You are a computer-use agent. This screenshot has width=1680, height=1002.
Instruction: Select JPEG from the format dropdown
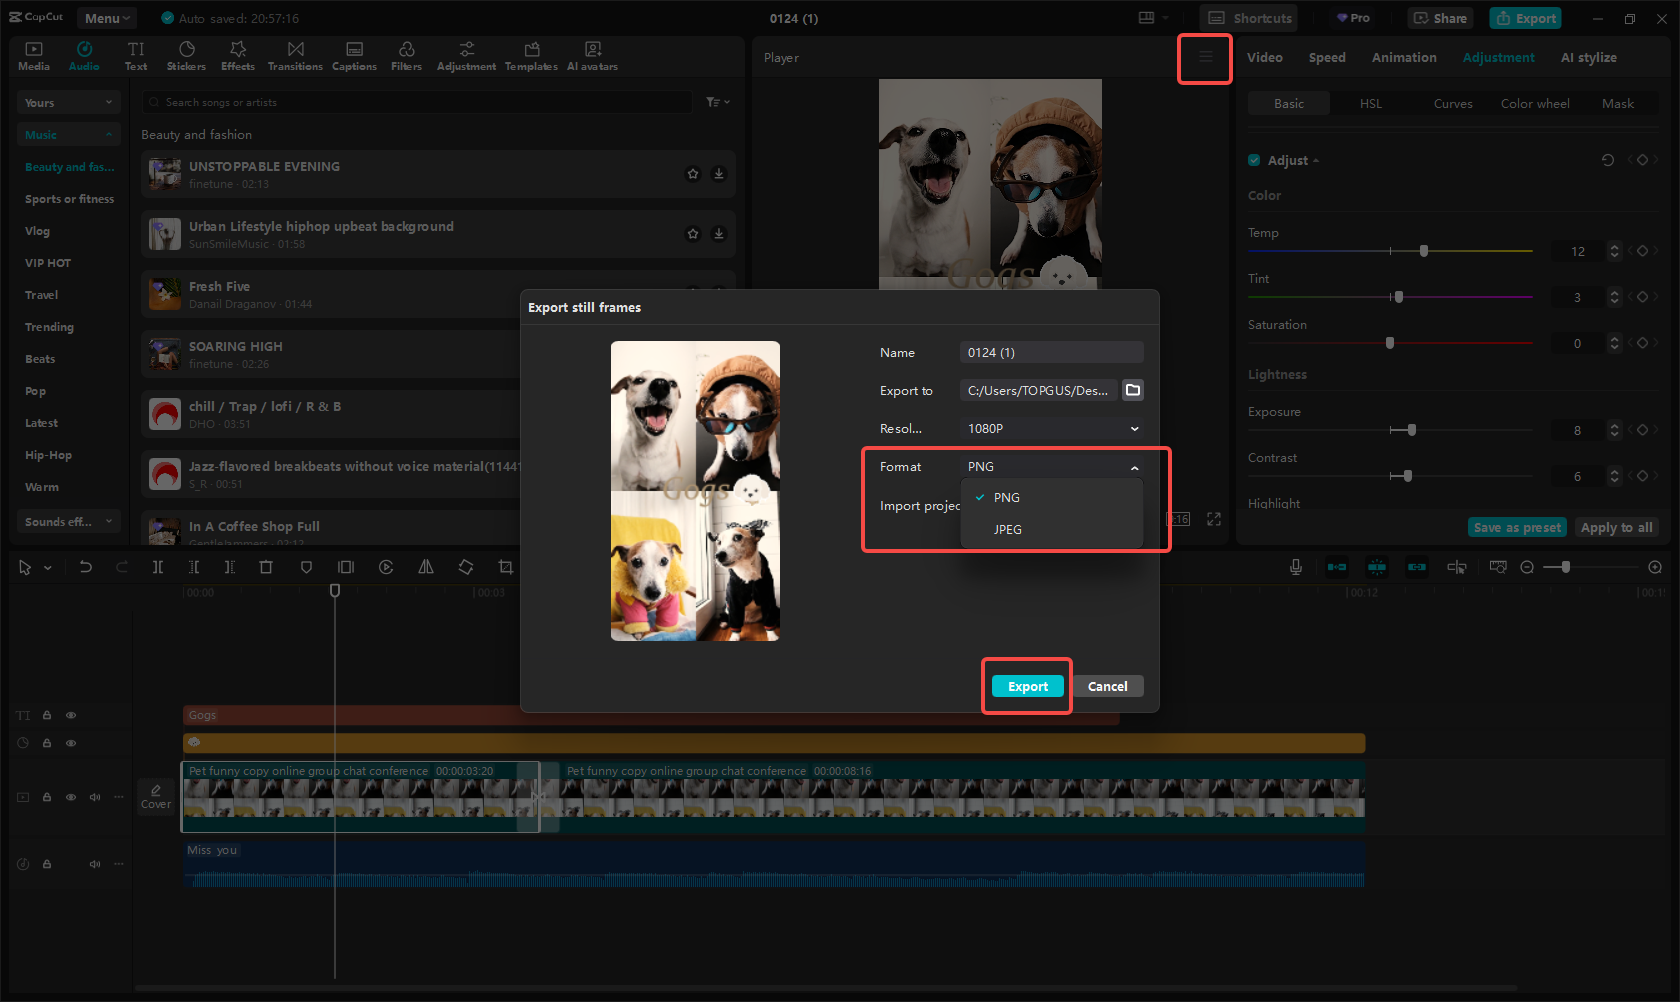pyautogui.click(x=1007, y=529)
